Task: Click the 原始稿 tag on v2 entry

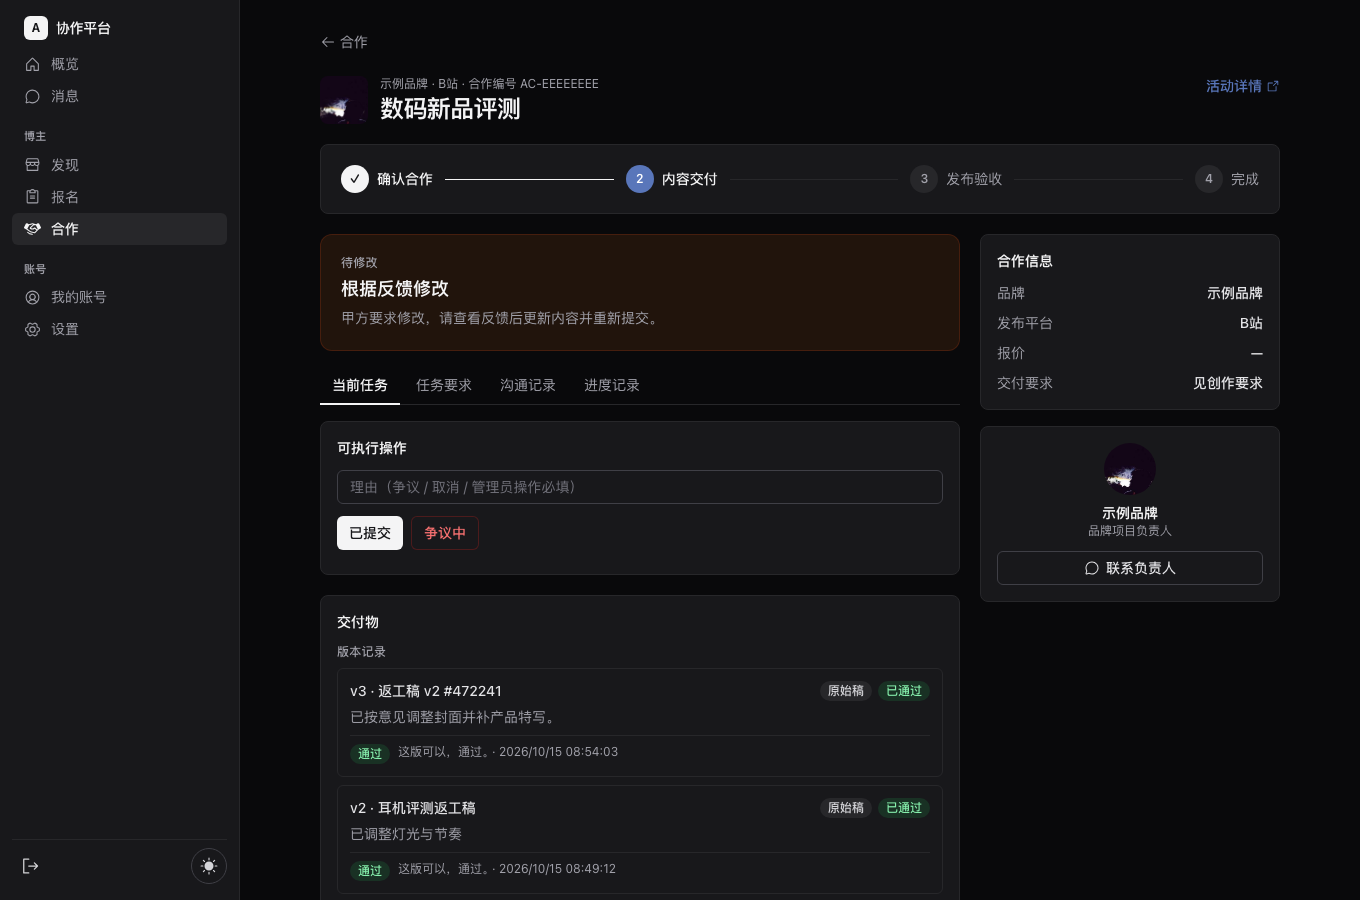Action: 846,808
